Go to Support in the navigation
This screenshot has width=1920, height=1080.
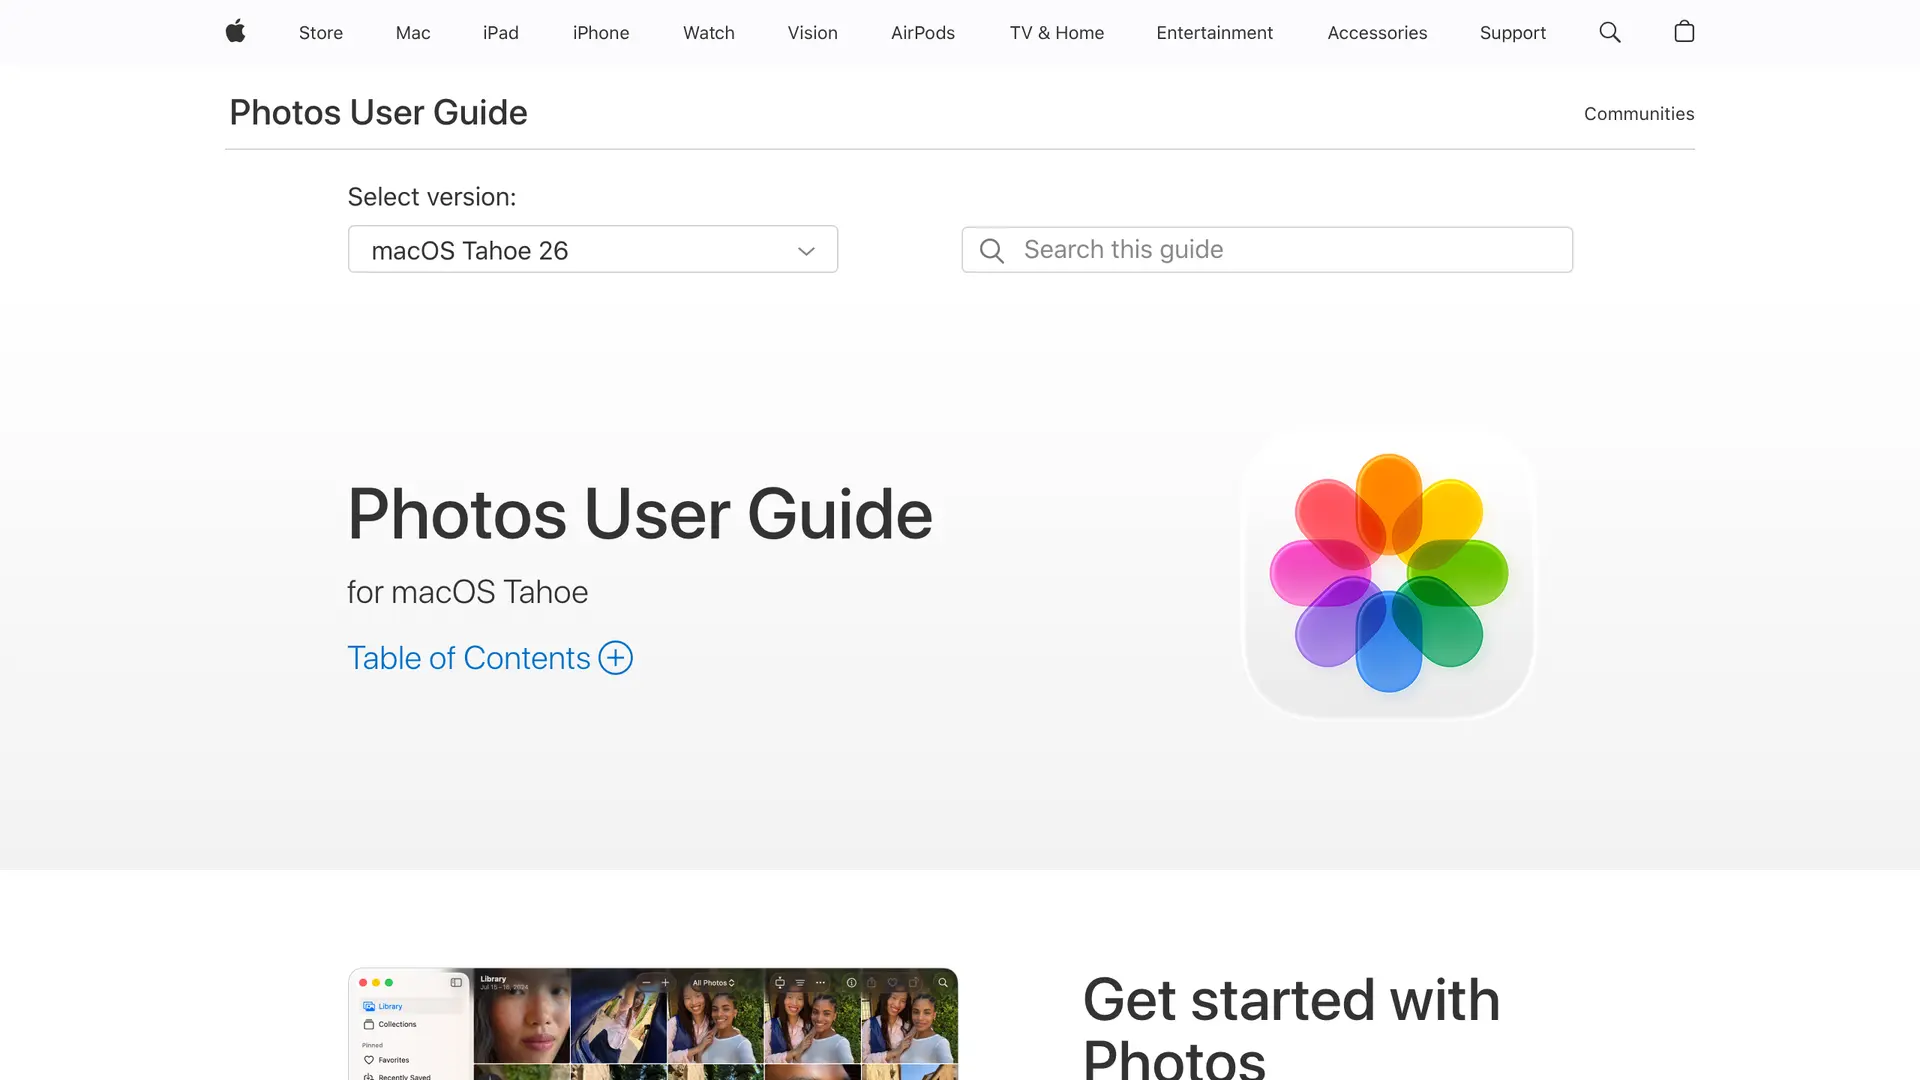(x=1513, y=33)
